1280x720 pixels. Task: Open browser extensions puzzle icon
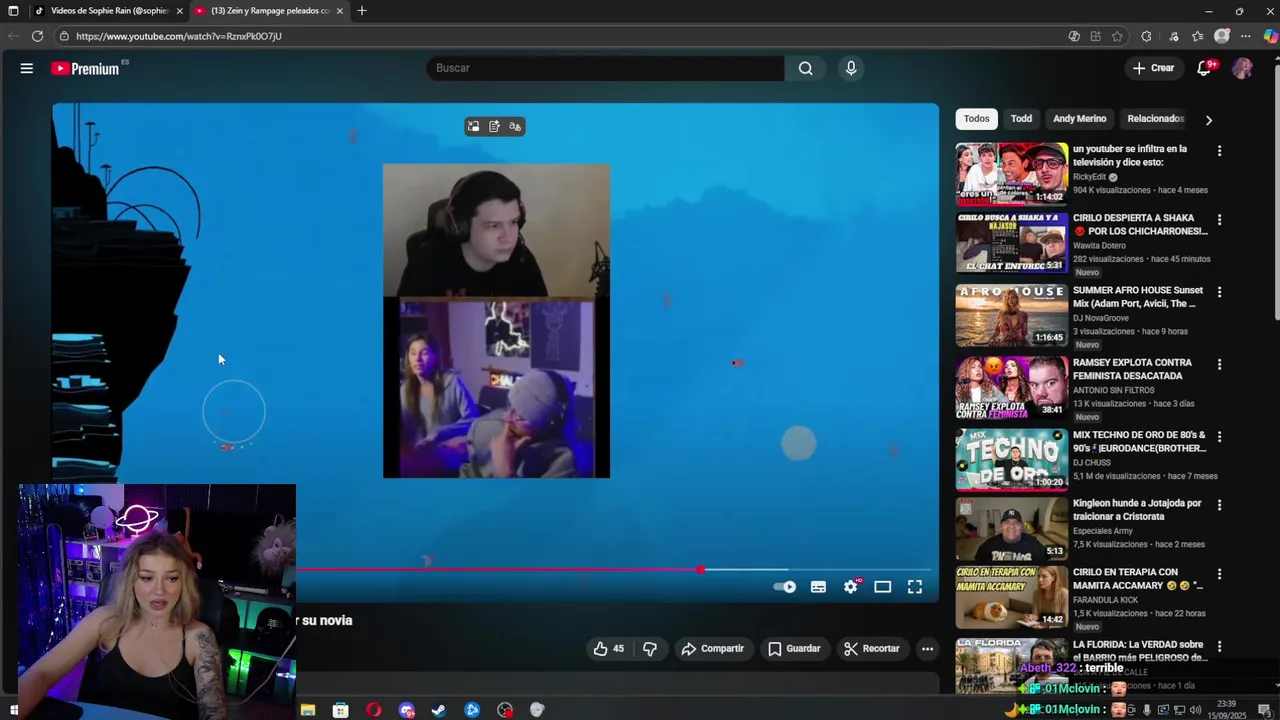tap(1146, 36)
